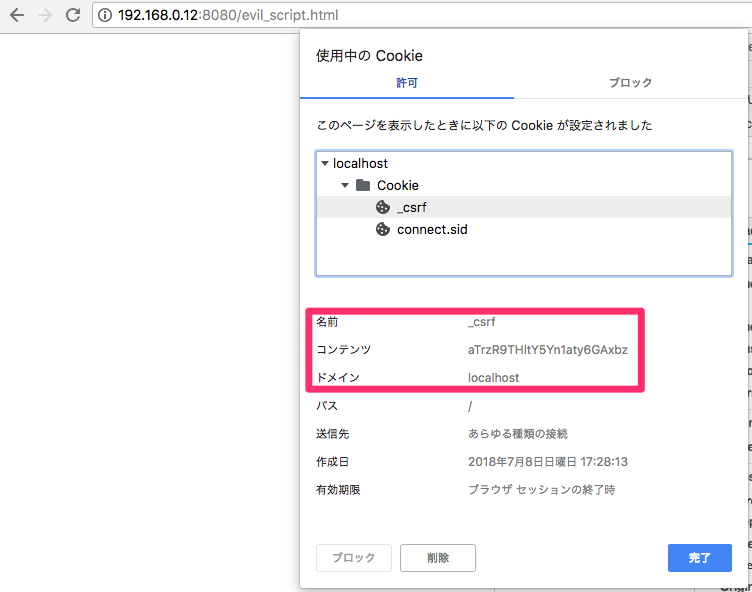Click the コンテンツ label
Viewport: 752px width, 592px height.
click(x=343, y=350)
